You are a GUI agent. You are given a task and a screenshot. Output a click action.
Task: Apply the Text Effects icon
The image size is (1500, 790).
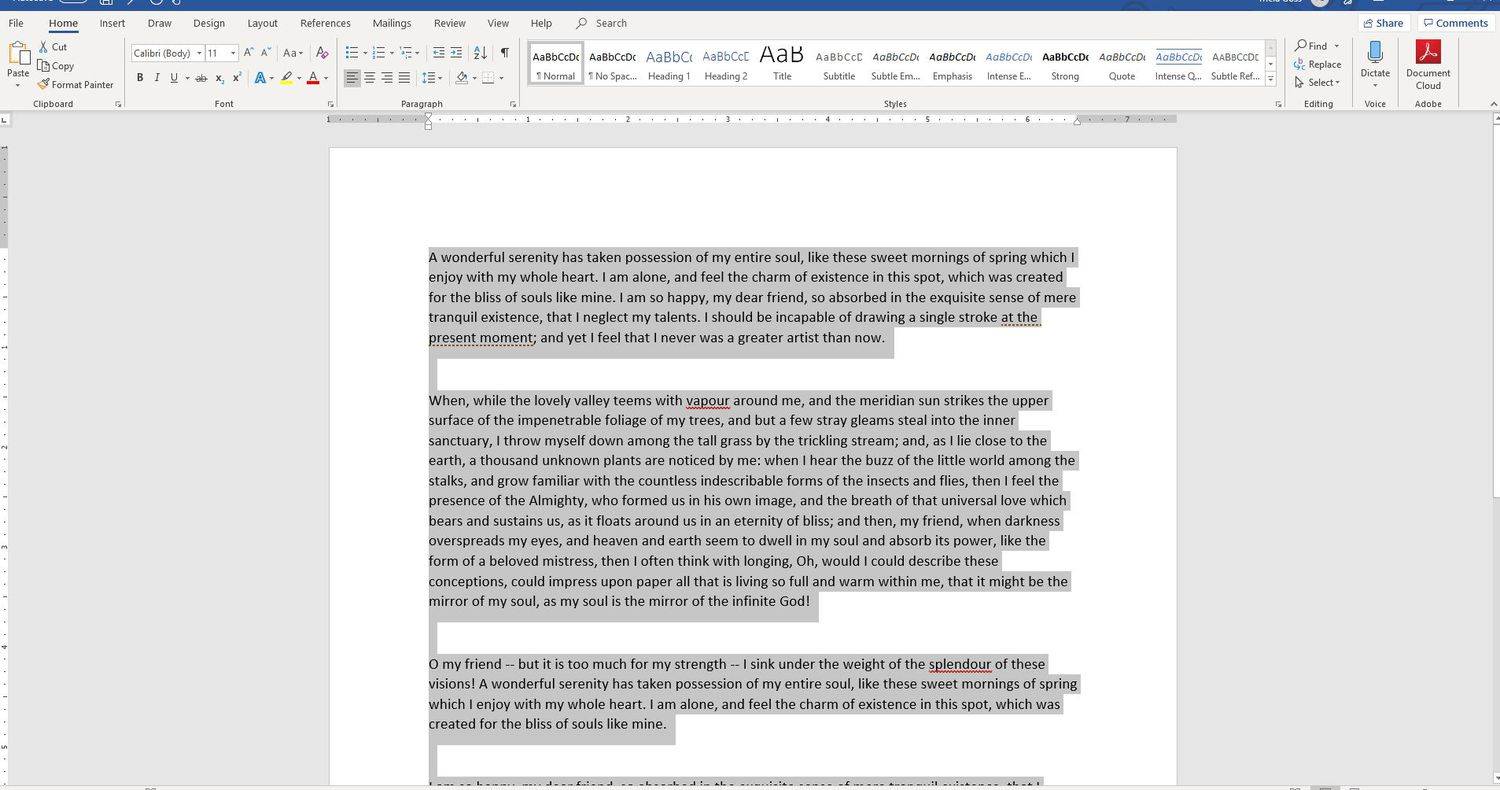click(x=260, y=78)
